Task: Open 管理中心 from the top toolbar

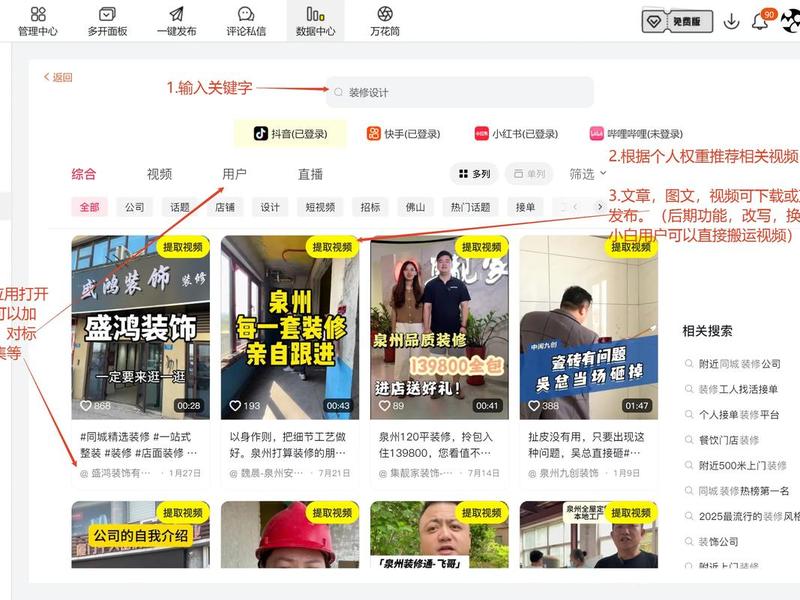Action: pyautogui.click(x=38, y=21)
